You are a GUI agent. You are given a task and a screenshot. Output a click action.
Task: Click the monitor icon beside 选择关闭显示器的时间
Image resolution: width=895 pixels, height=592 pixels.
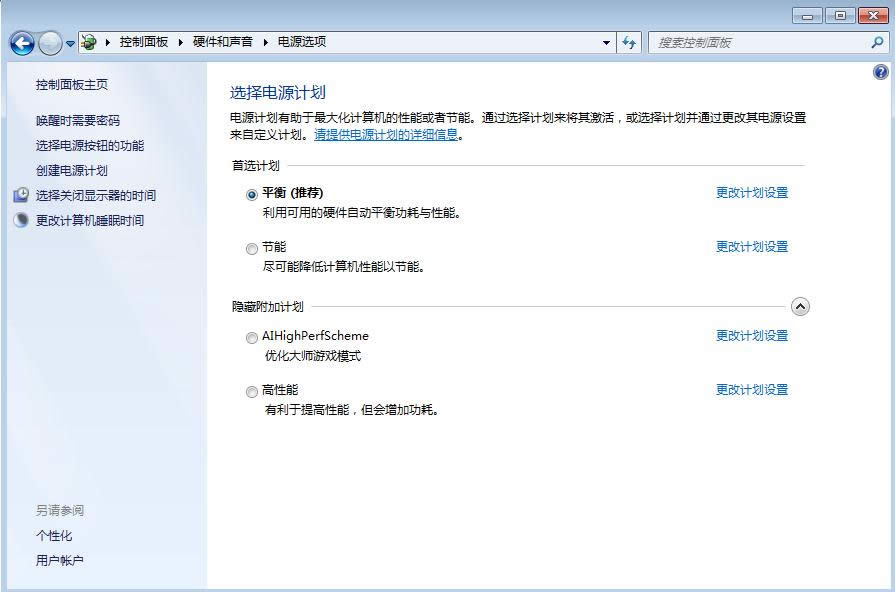[21, 195]
